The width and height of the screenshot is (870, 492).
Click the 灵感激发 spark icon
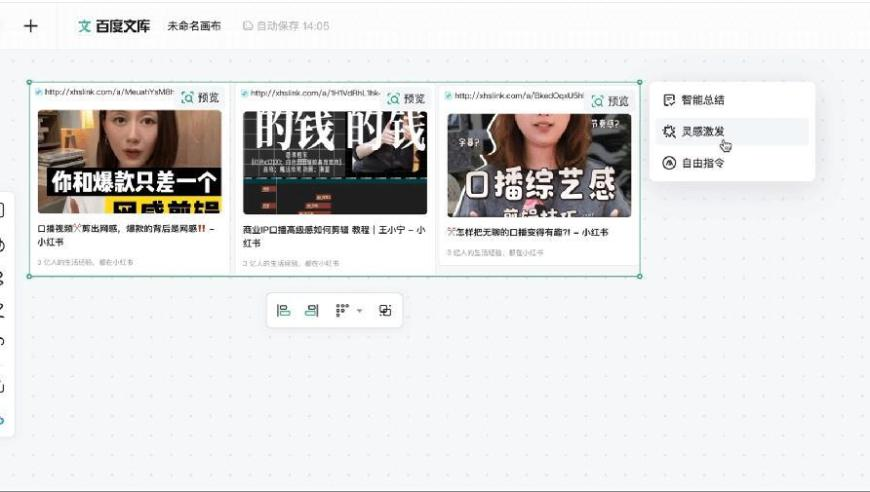click(669, 131)
